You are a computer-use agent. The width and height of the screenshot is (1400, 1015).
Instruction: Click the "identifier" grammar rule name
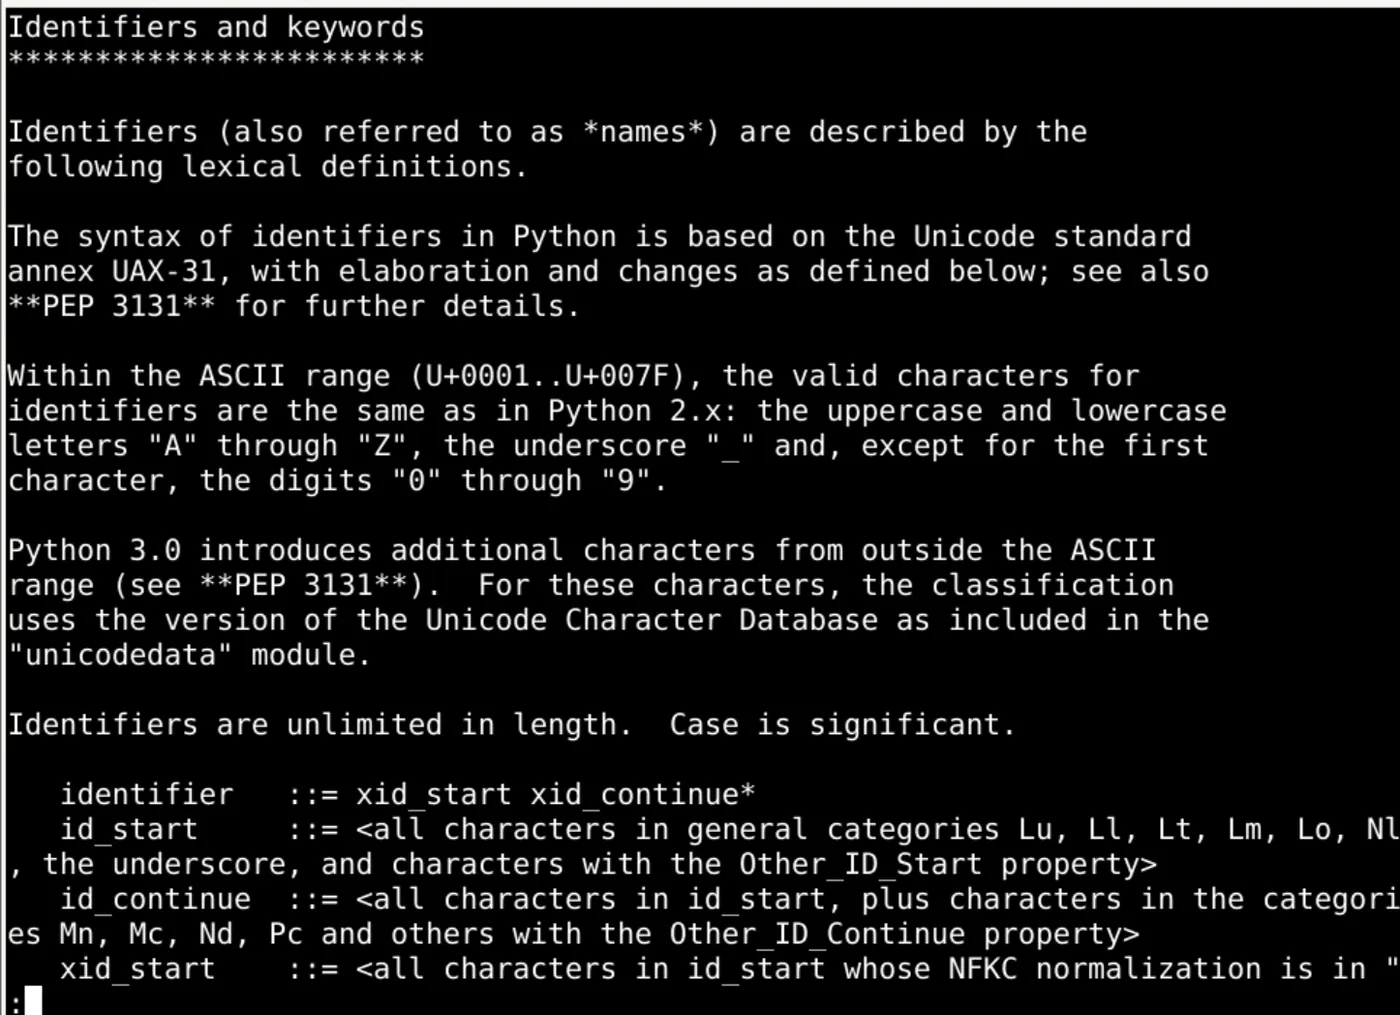click(146, 795)
